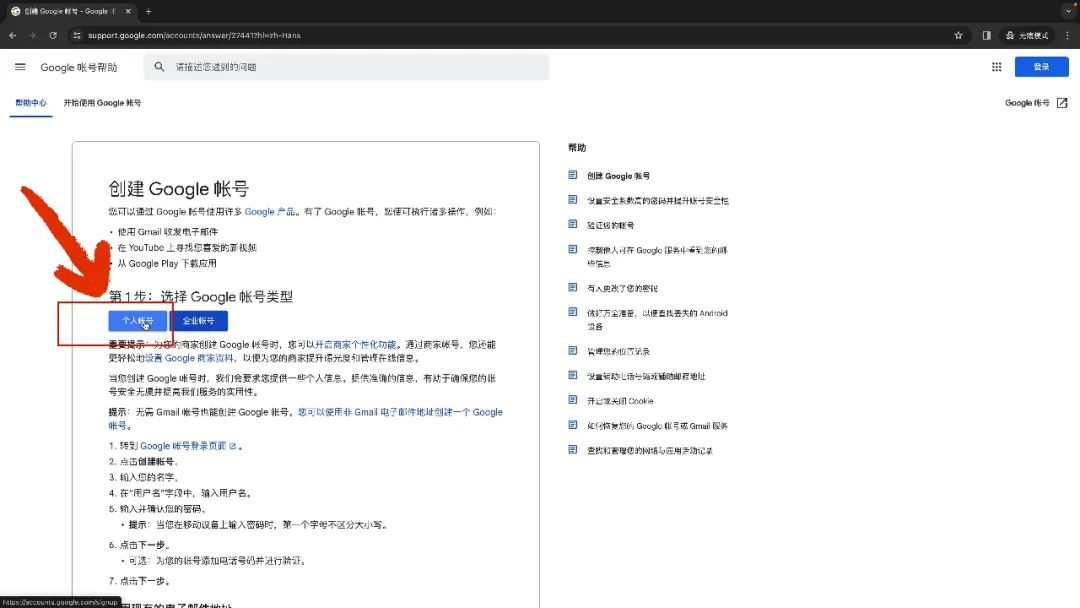Viewport: 1080px width, 608px height.
Task: Open the 设置 Google 商家资料 link
Action: (189, 358)
